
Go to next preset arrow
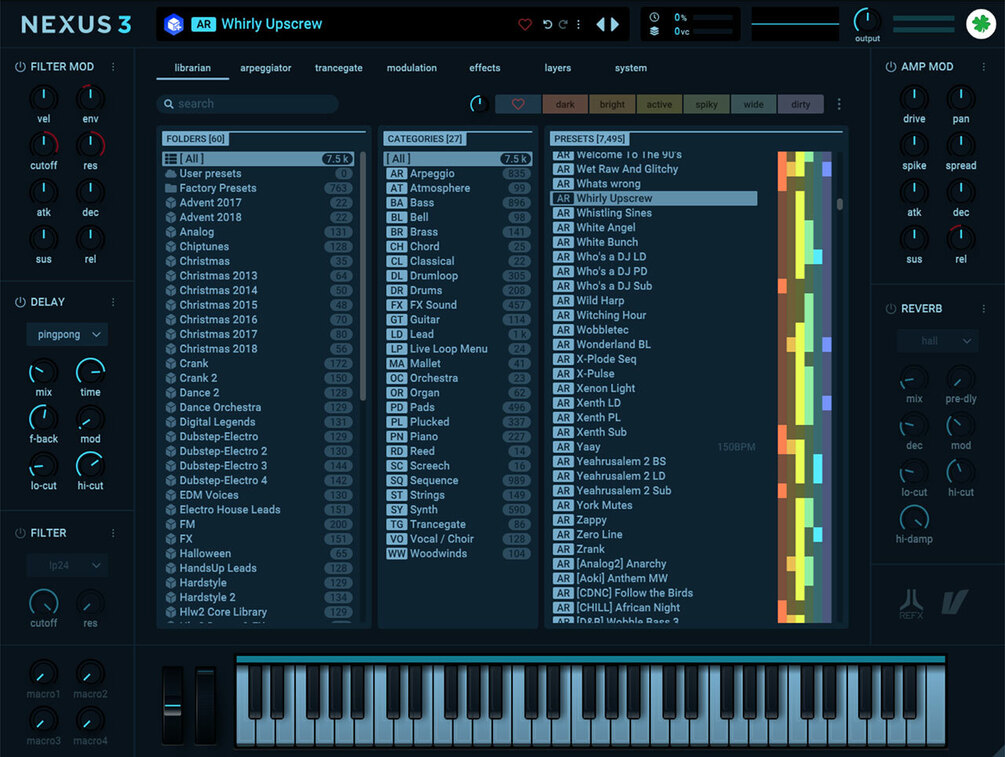point(615,24)
